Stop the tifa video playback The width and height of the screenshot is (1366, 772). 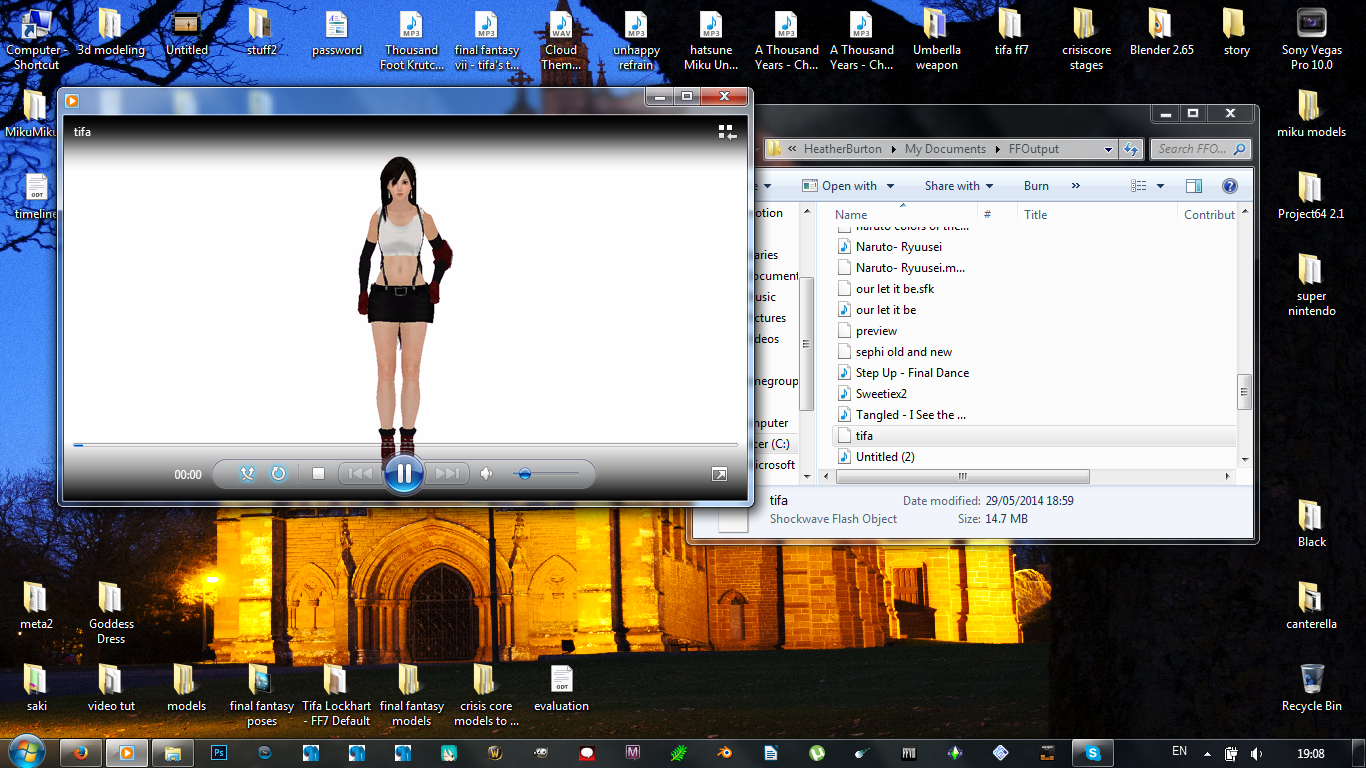tap(318, 474)
